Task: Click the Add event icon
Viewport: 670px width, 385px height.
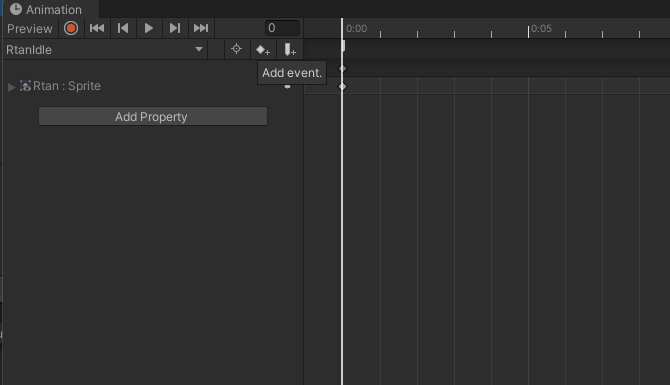Action: click(x=290, y=50)
